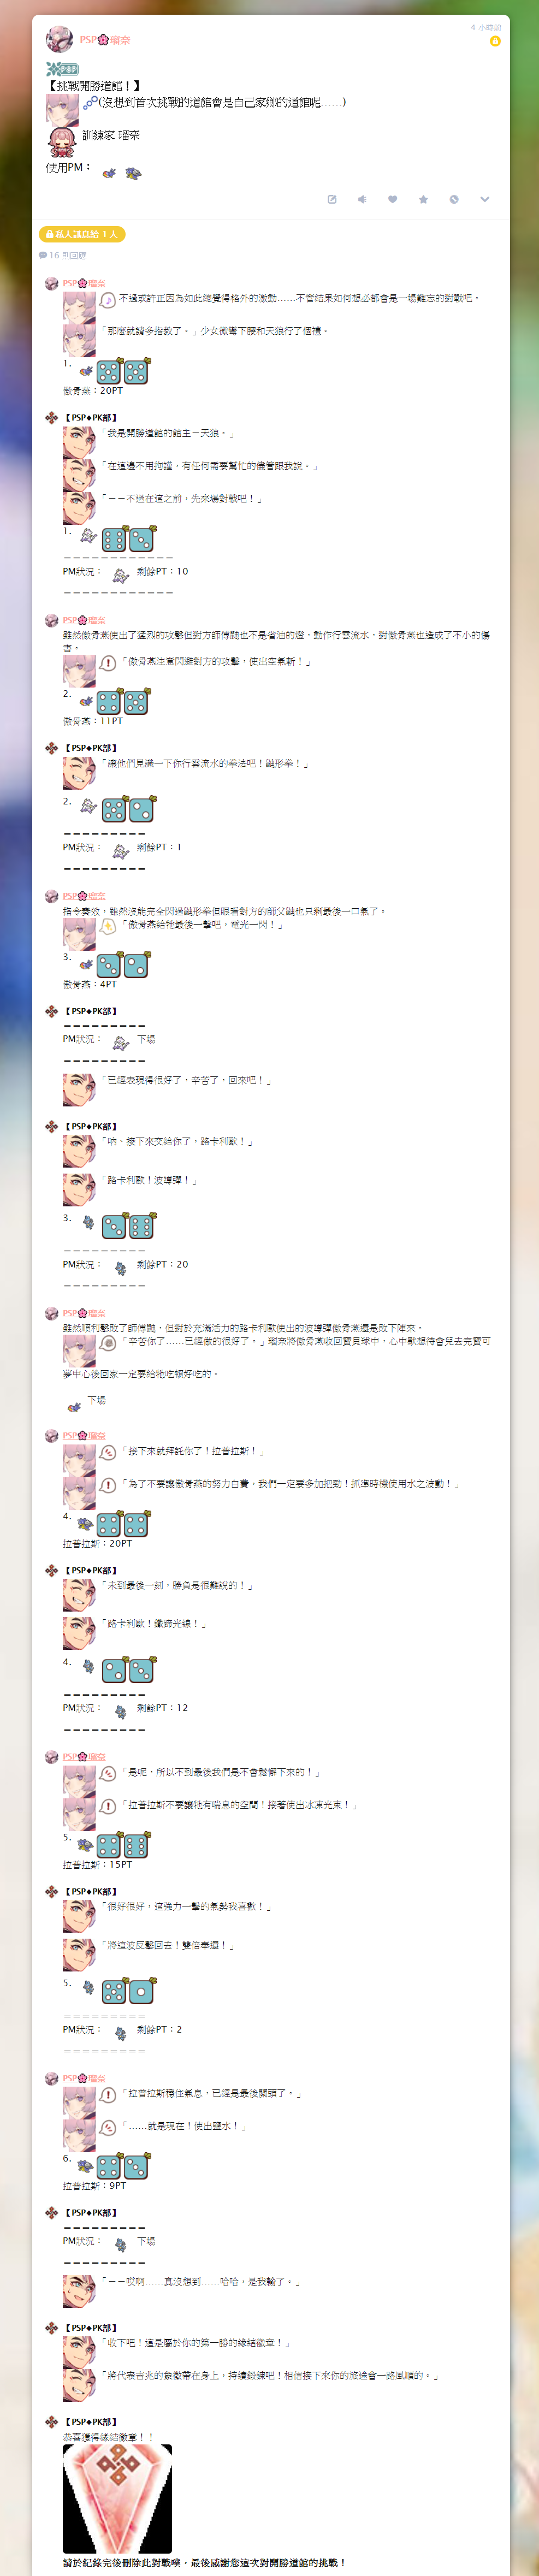
Task: Click the replurk circular icon
Action: (x=454, y=199)
